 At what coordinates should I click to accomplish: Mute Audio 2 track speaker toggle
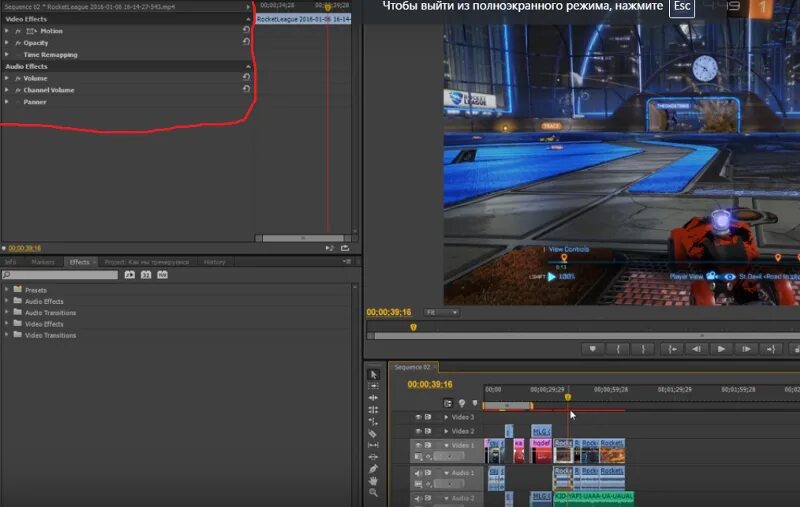pyautogui.click(x=418, y=498)
